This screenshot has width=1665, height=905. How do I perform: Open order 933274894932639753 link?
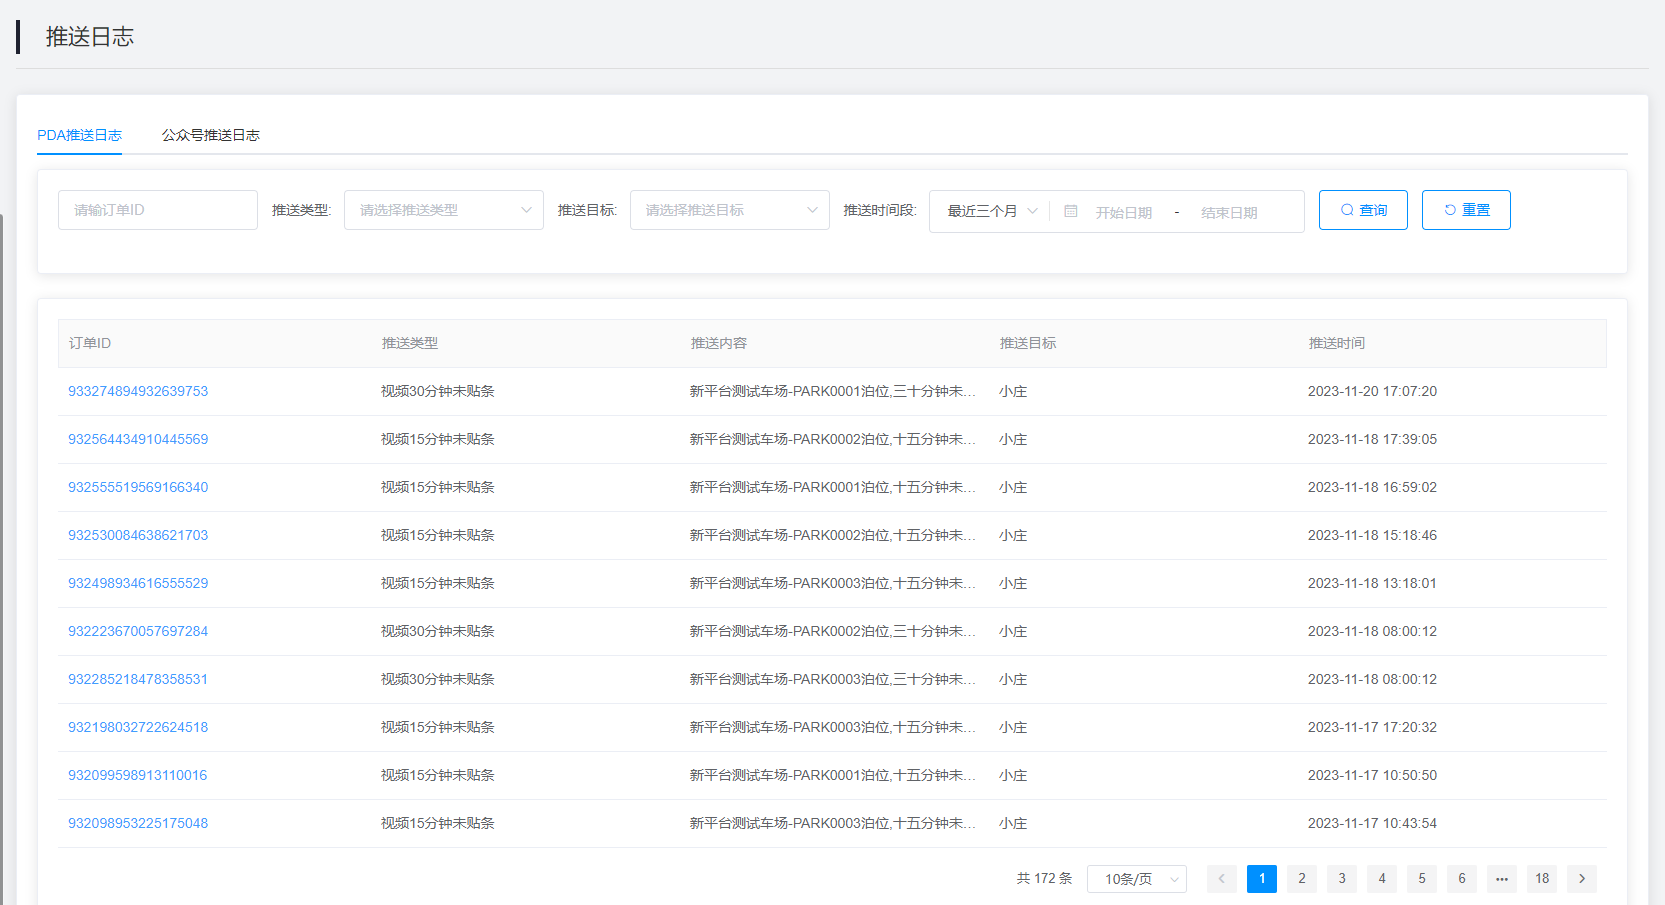pos(138,391)
